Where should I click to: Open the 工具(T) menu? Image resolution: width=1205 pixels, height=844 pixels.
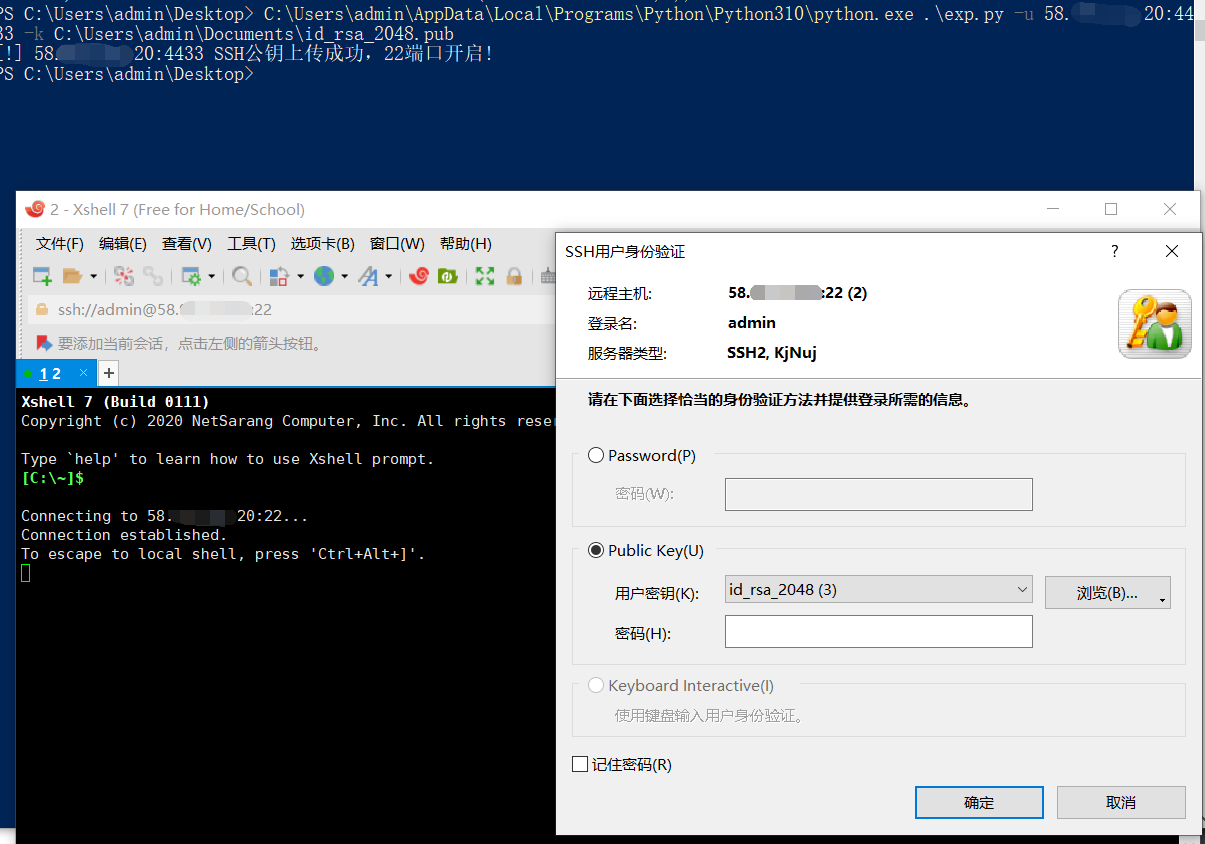251,243
